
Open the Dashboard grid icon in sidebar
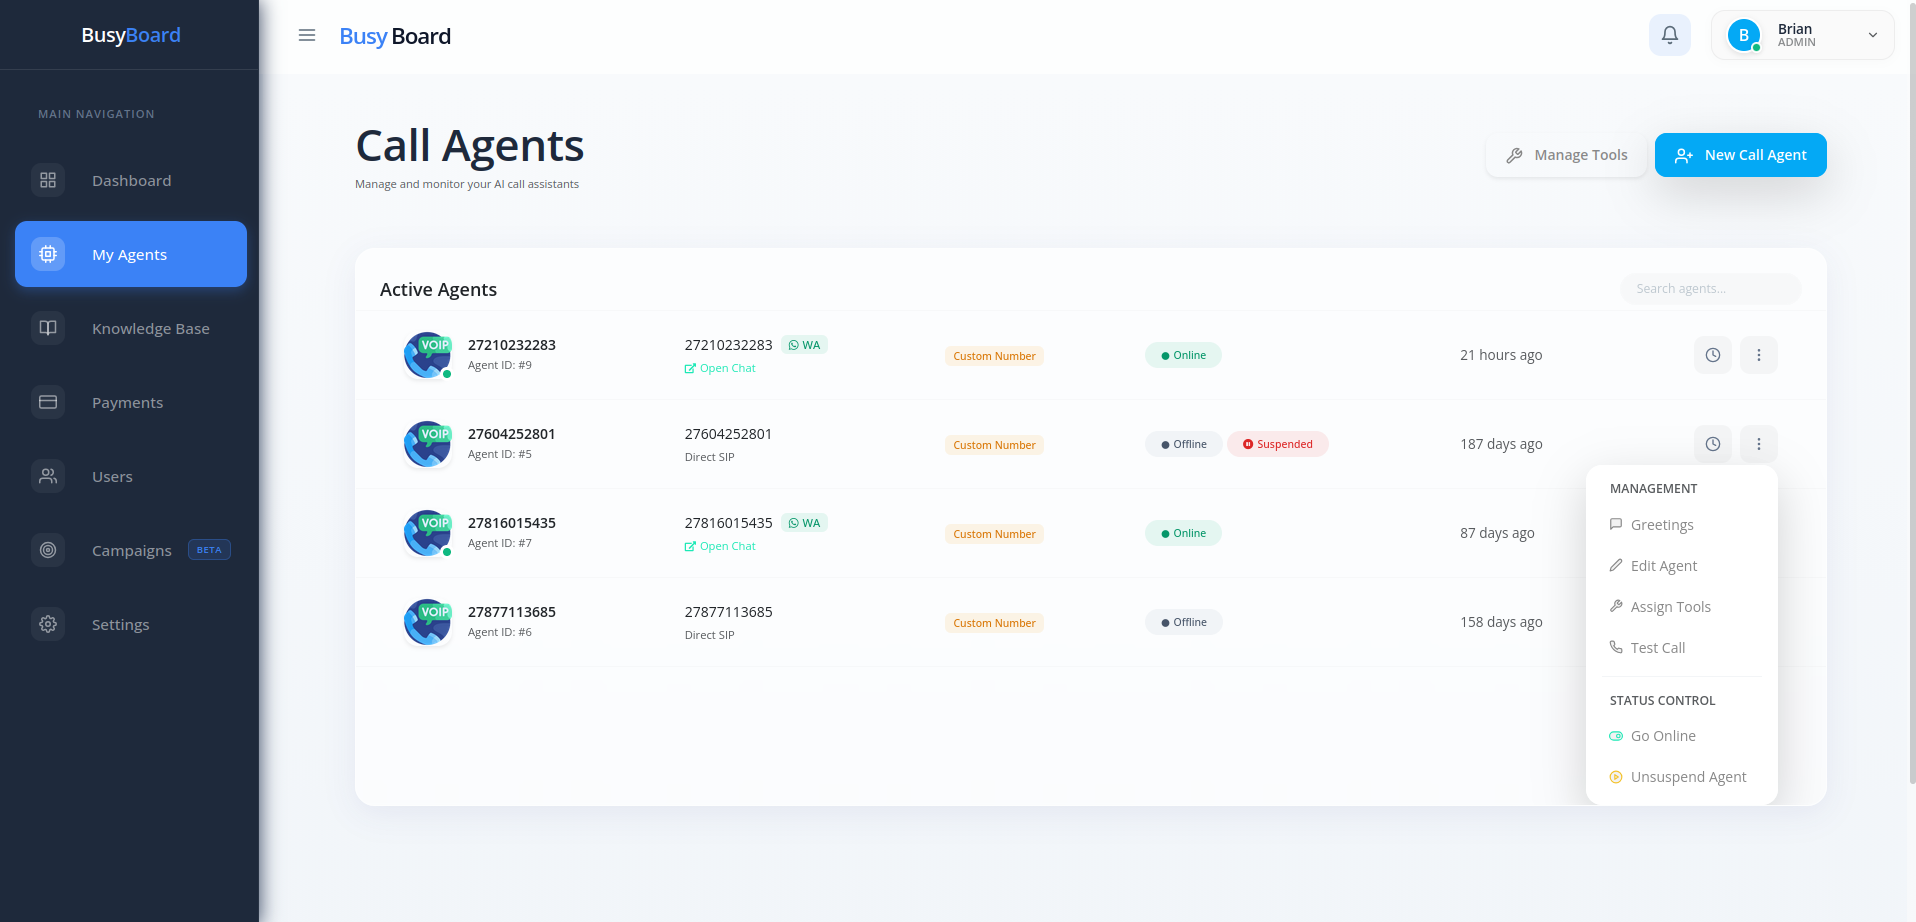pyautogui.click(x=47, y=180)
